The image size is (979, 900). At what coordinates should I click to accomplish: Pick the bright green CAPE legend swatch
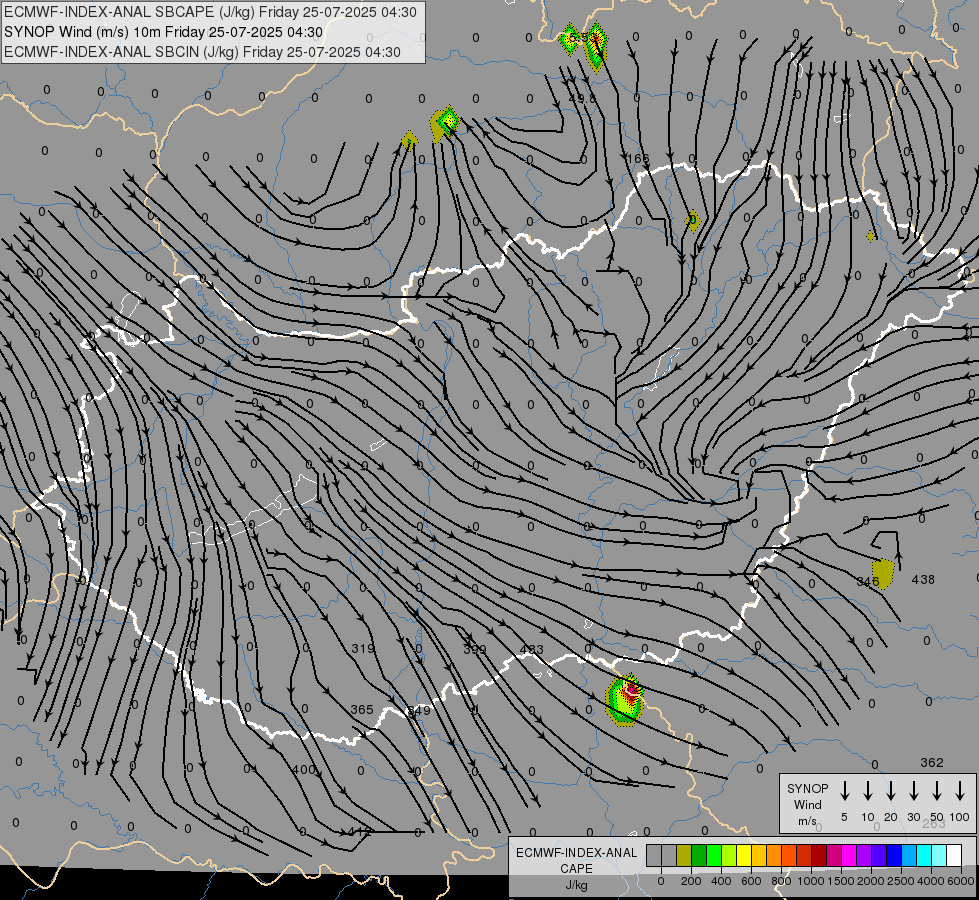point(714,855)
